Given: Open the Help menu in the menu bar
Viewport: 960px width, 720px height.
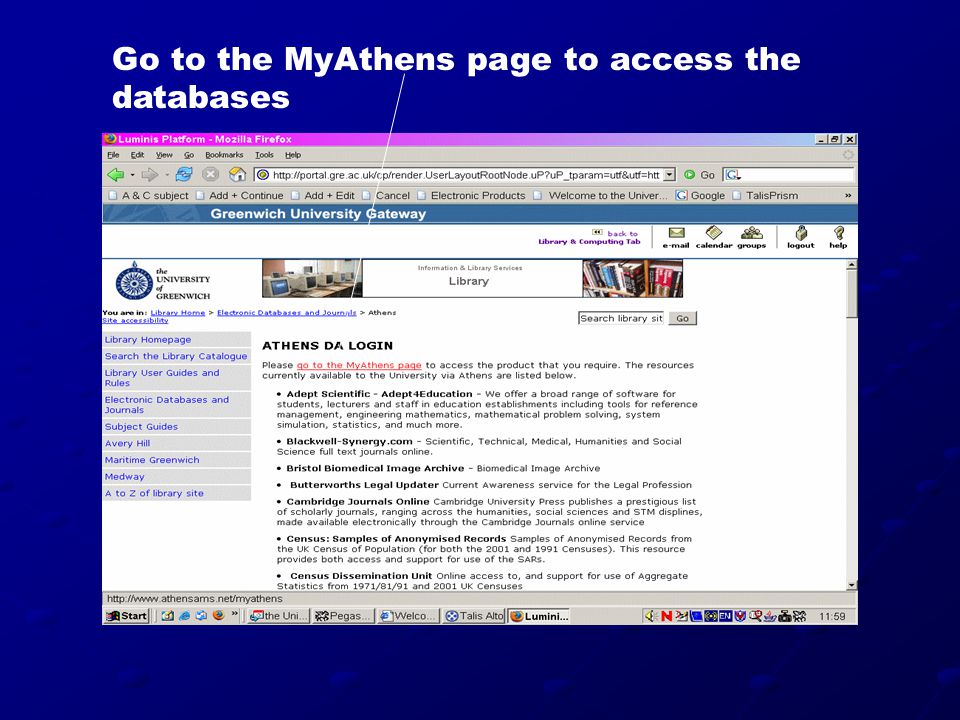Looking at the screenshot, I should point(293,155).
